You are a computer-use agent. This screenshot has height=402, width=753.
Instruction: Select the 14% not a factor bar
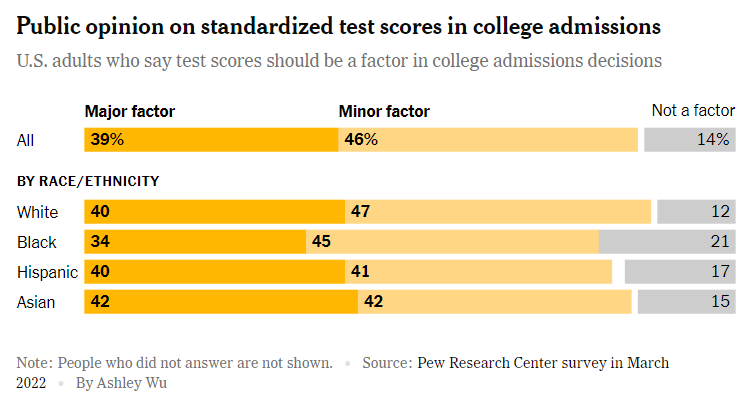coord(690,140)
